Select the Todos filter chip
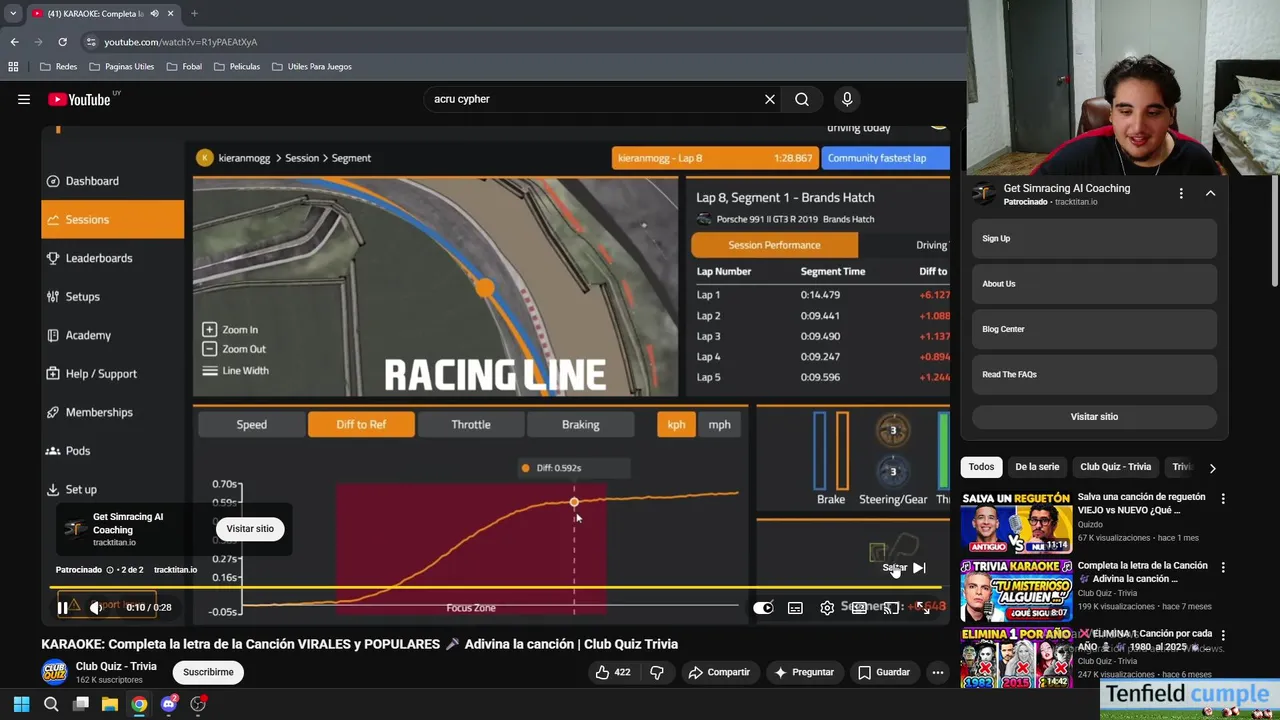 tap(981, 467)
